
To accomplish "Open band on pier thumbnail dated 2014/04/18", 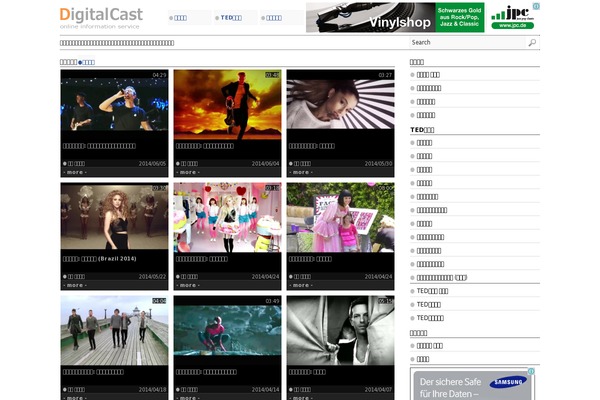I will (114, 330).
